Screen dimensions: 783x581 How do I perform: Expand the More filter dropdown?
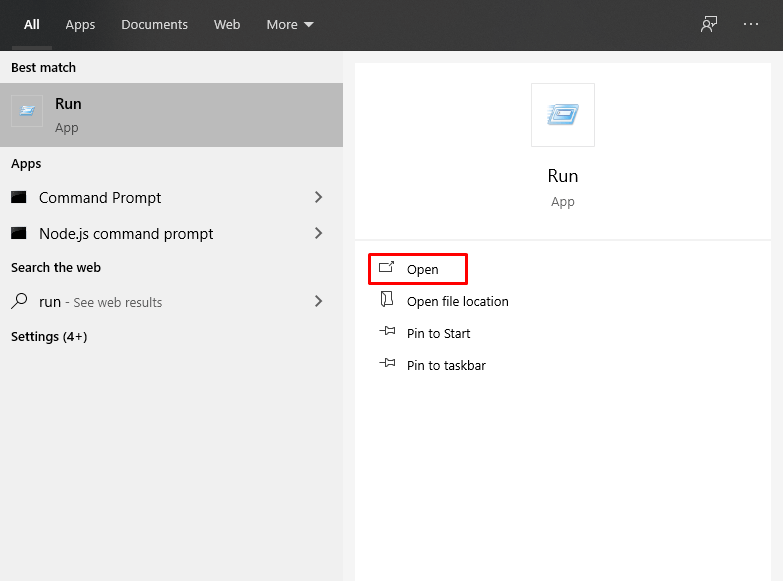pos(290,24)
